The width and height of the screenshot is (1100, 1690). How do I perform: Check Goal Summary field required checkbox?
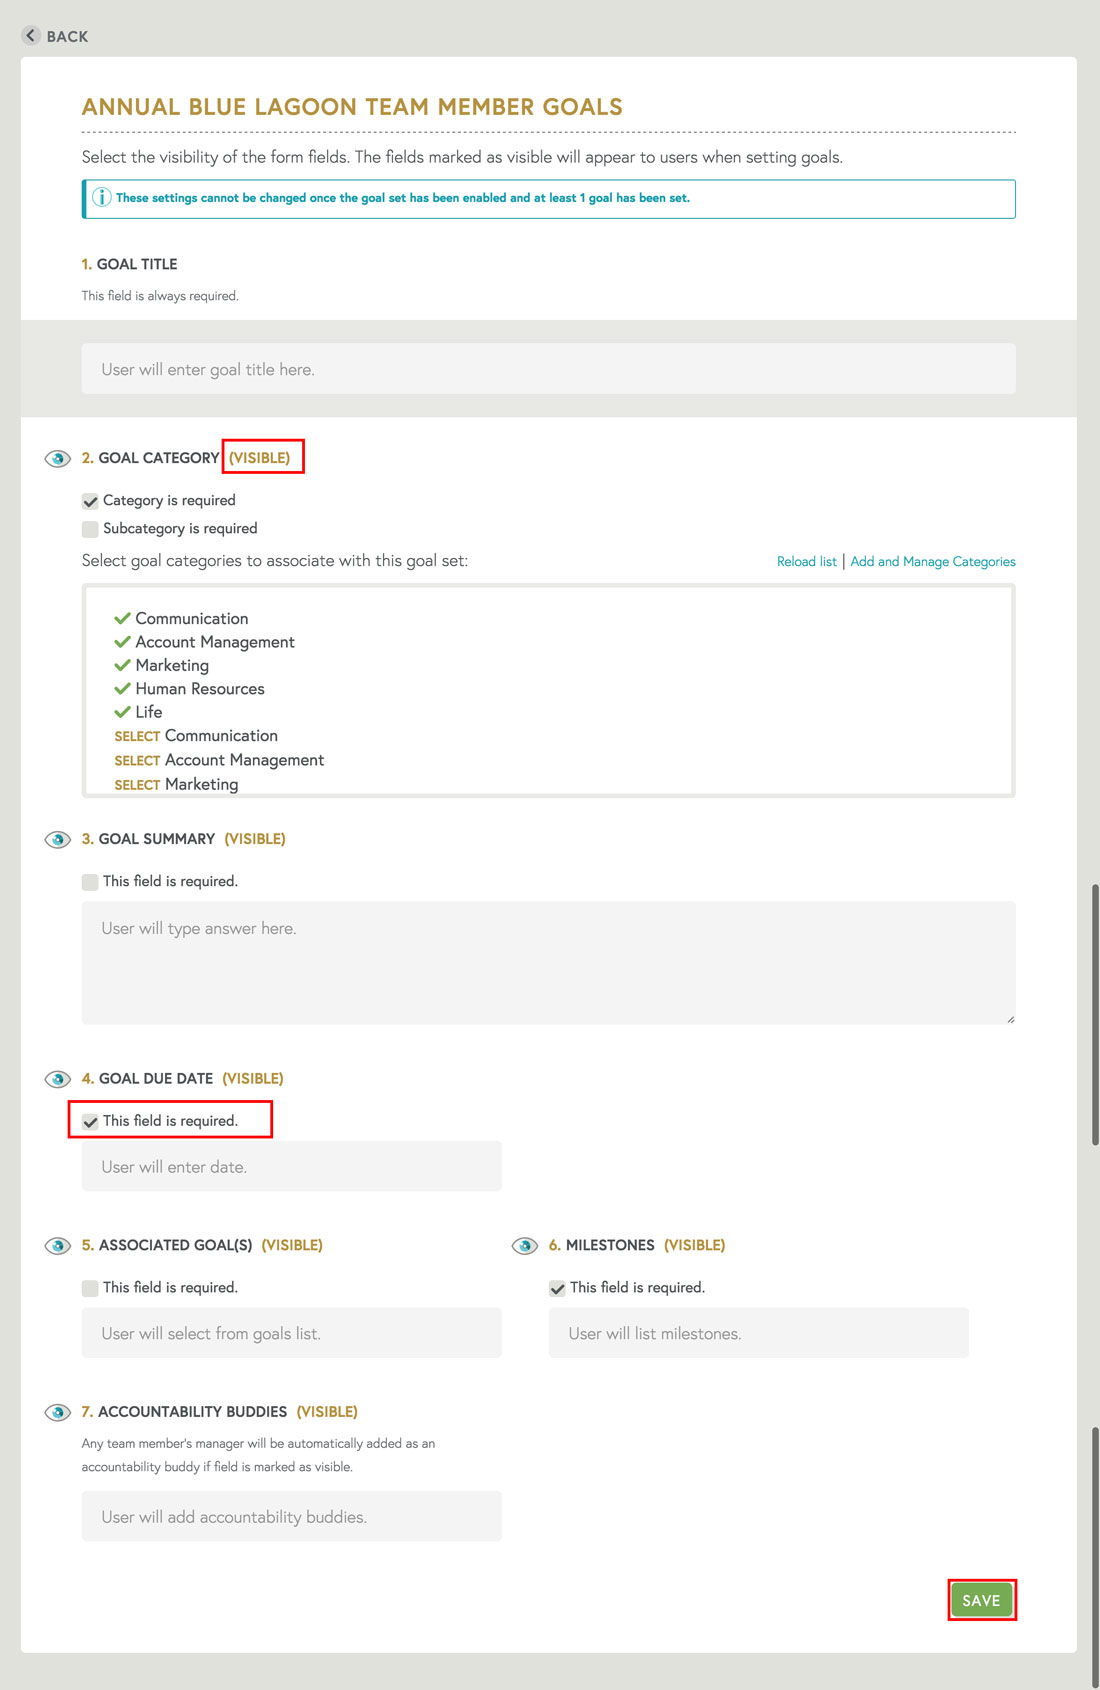coord(90,882)
